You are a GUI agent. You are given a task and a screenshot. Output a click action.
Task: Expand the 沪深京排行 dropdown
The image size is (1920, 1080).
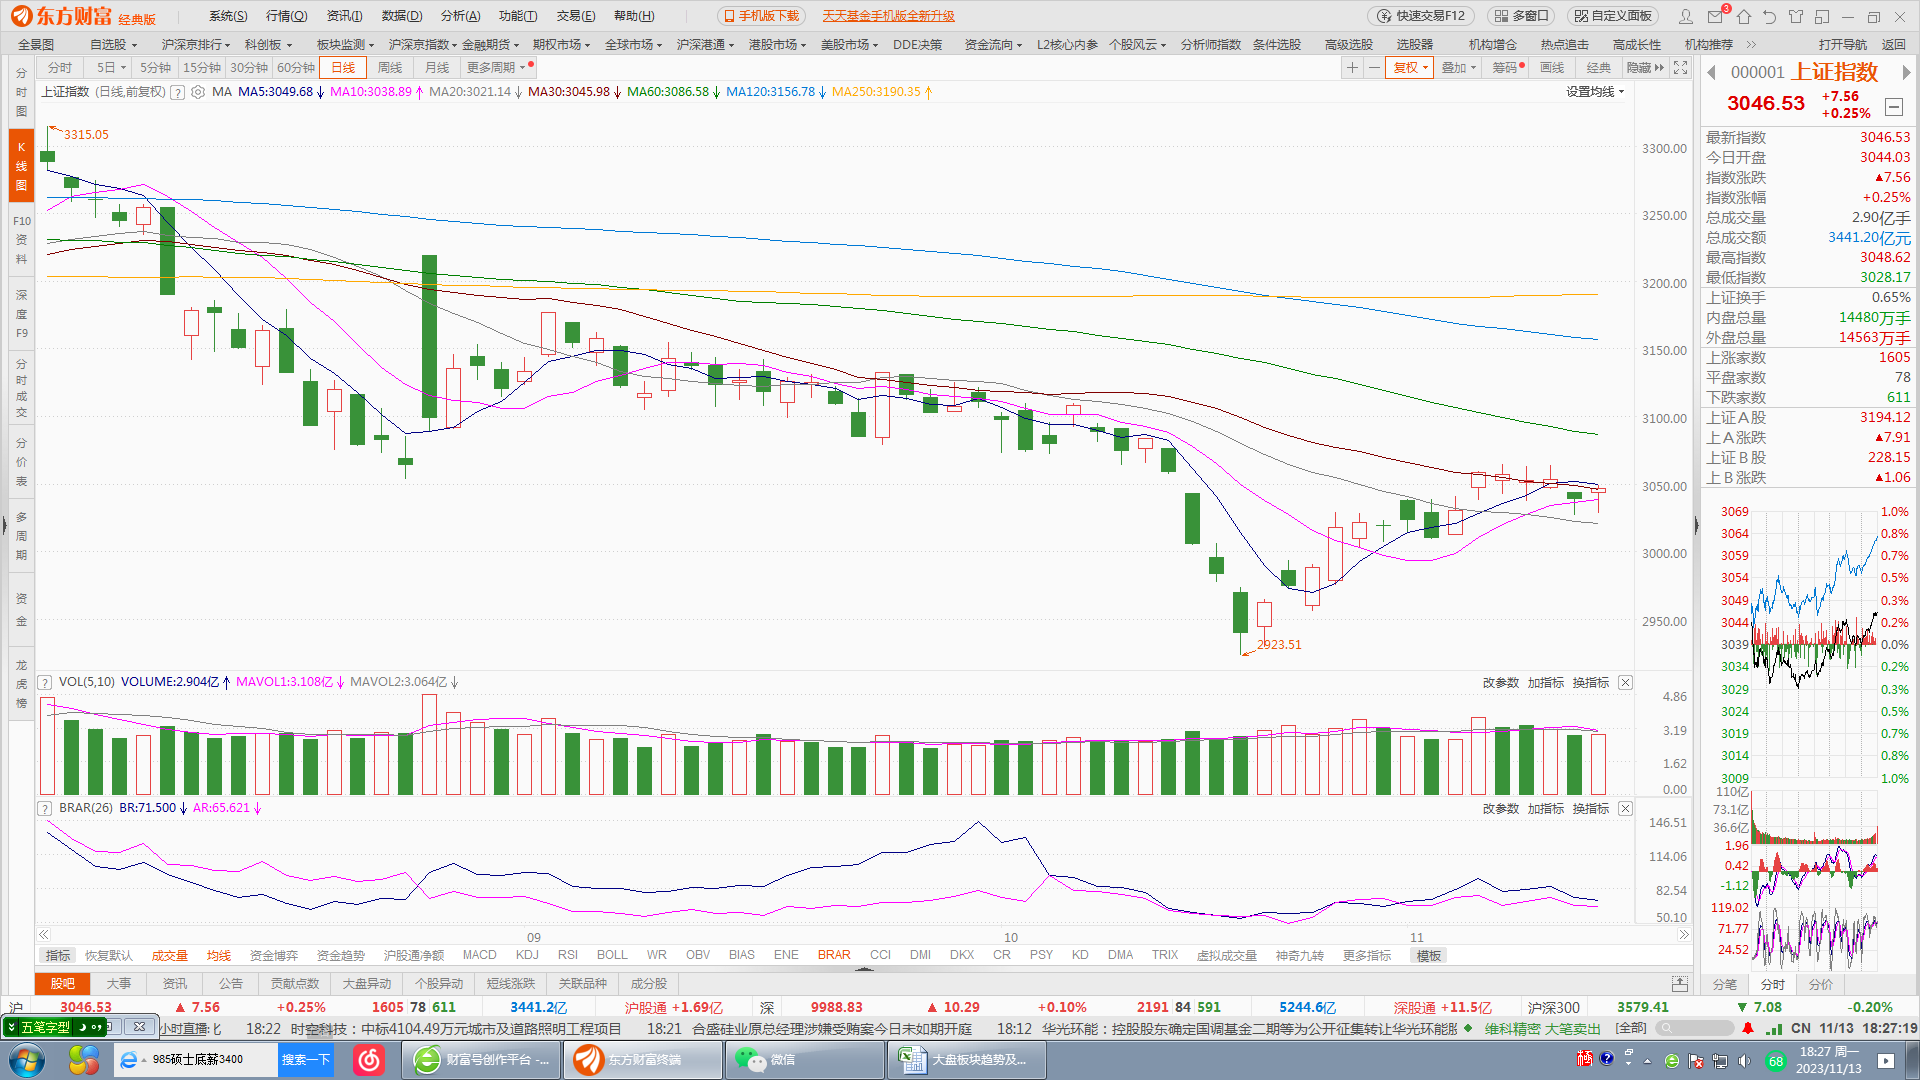tap(196, 45)
